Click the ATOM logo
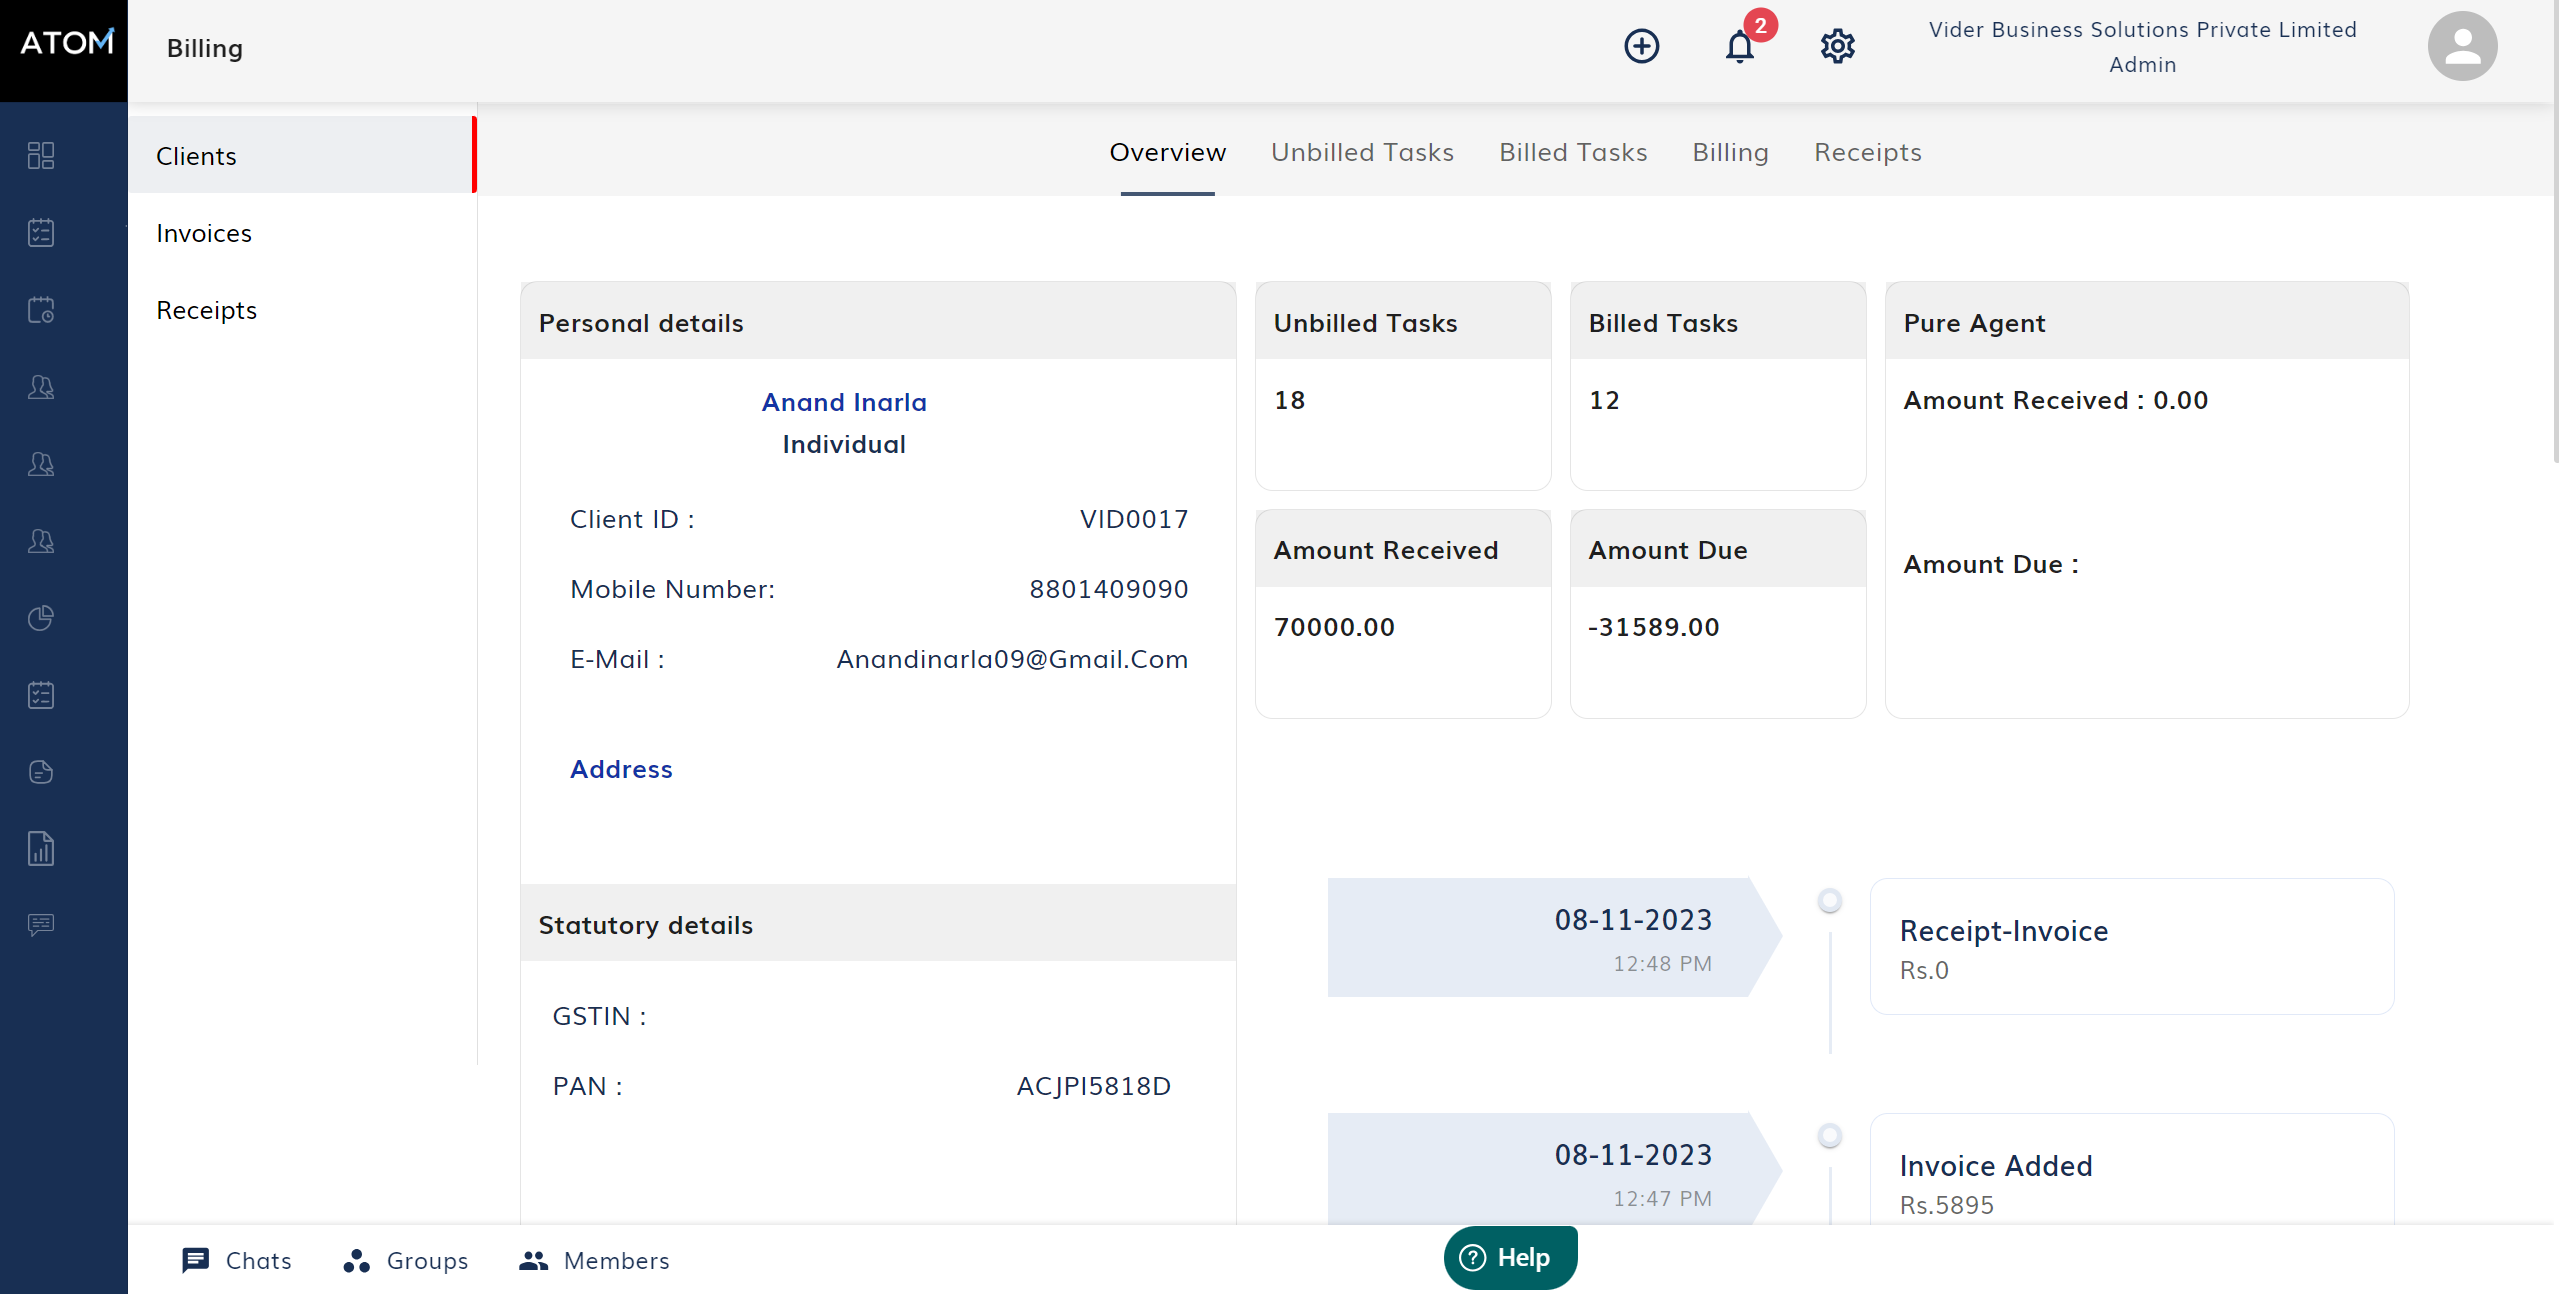The height and width of the screenshot is (1294, 2559). [64, 44]
